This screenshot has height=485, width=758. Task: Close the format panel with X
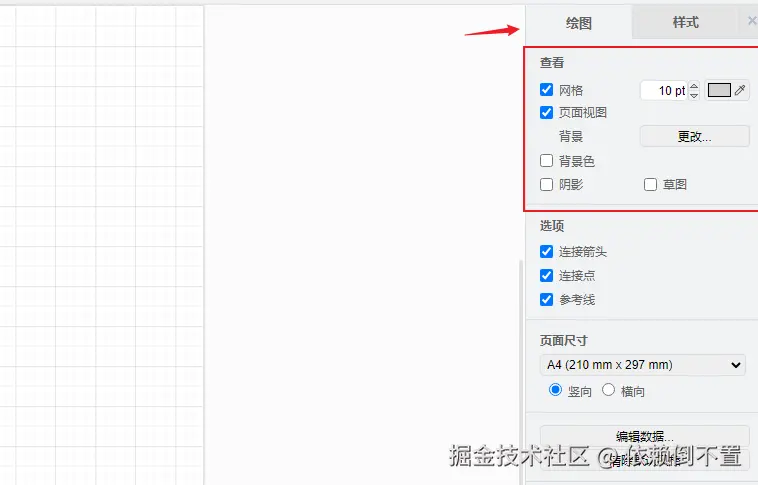tap(752, 21)
